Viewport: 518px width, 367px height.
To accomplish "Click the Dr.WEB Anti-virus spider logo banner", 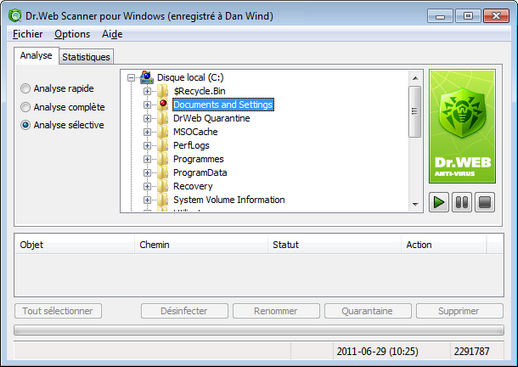I will pyautogui.click(x=462, y=126).
